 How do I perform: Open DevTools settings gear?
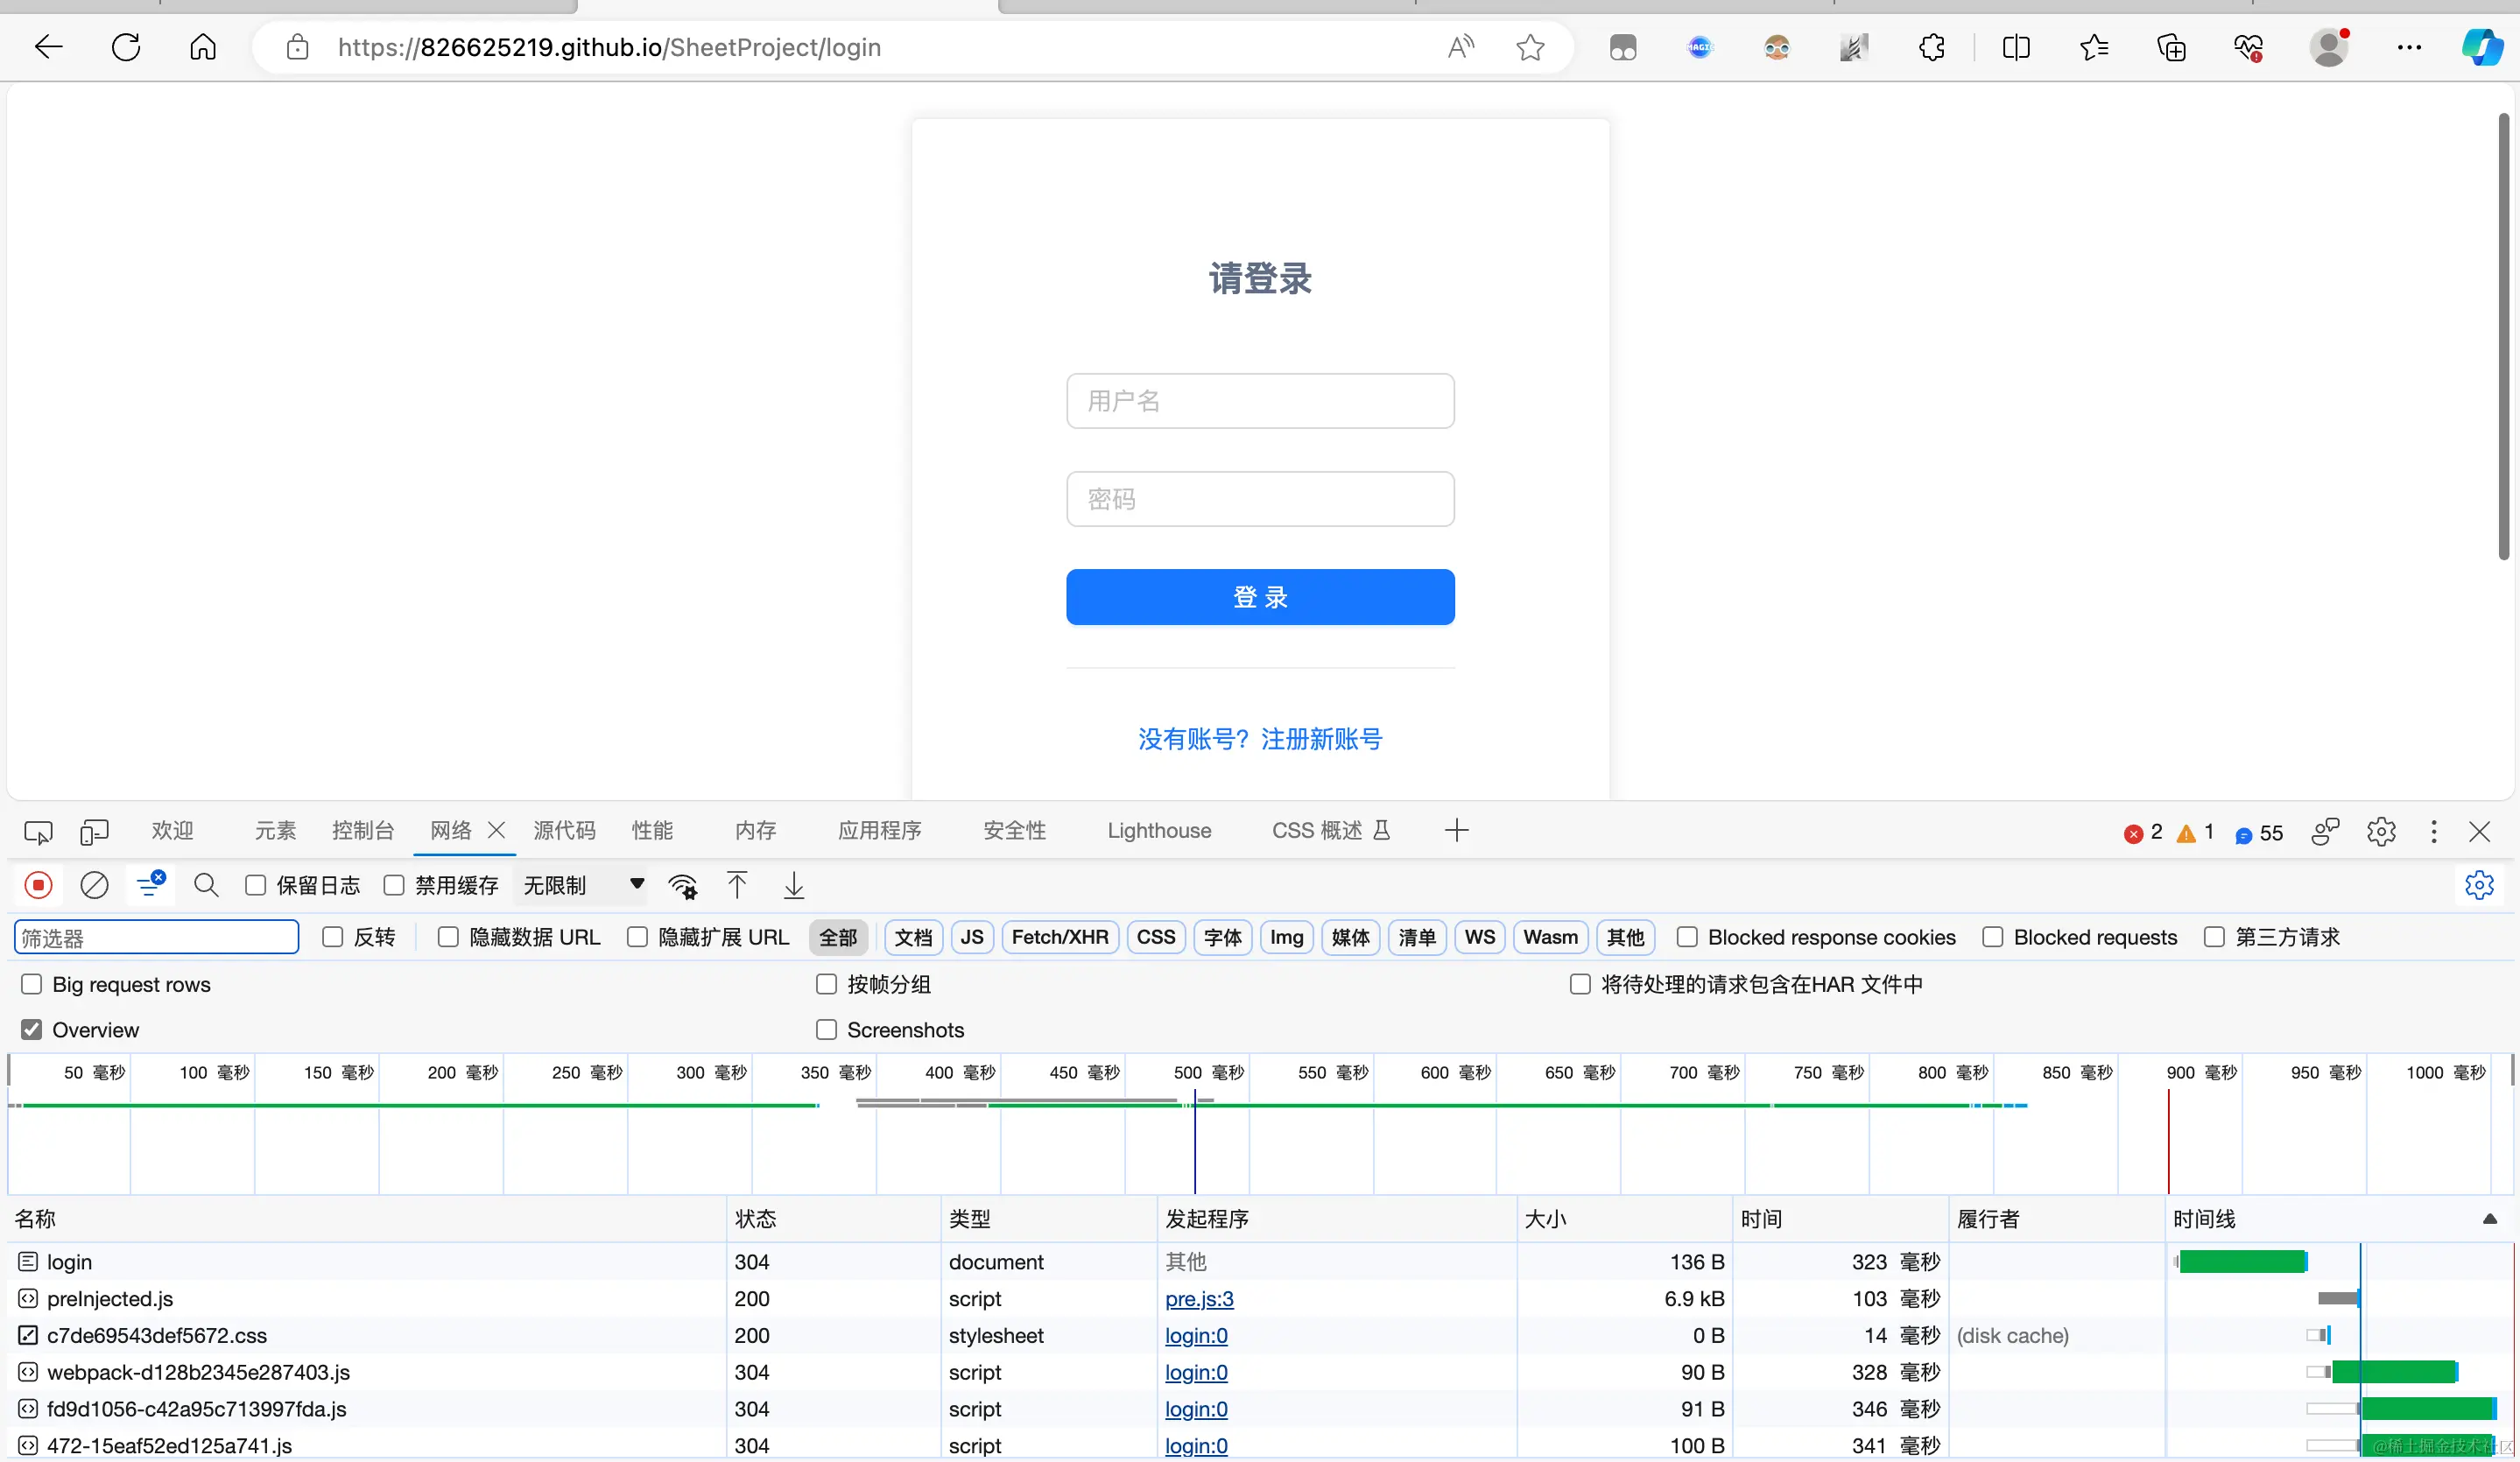(2381, 831)
